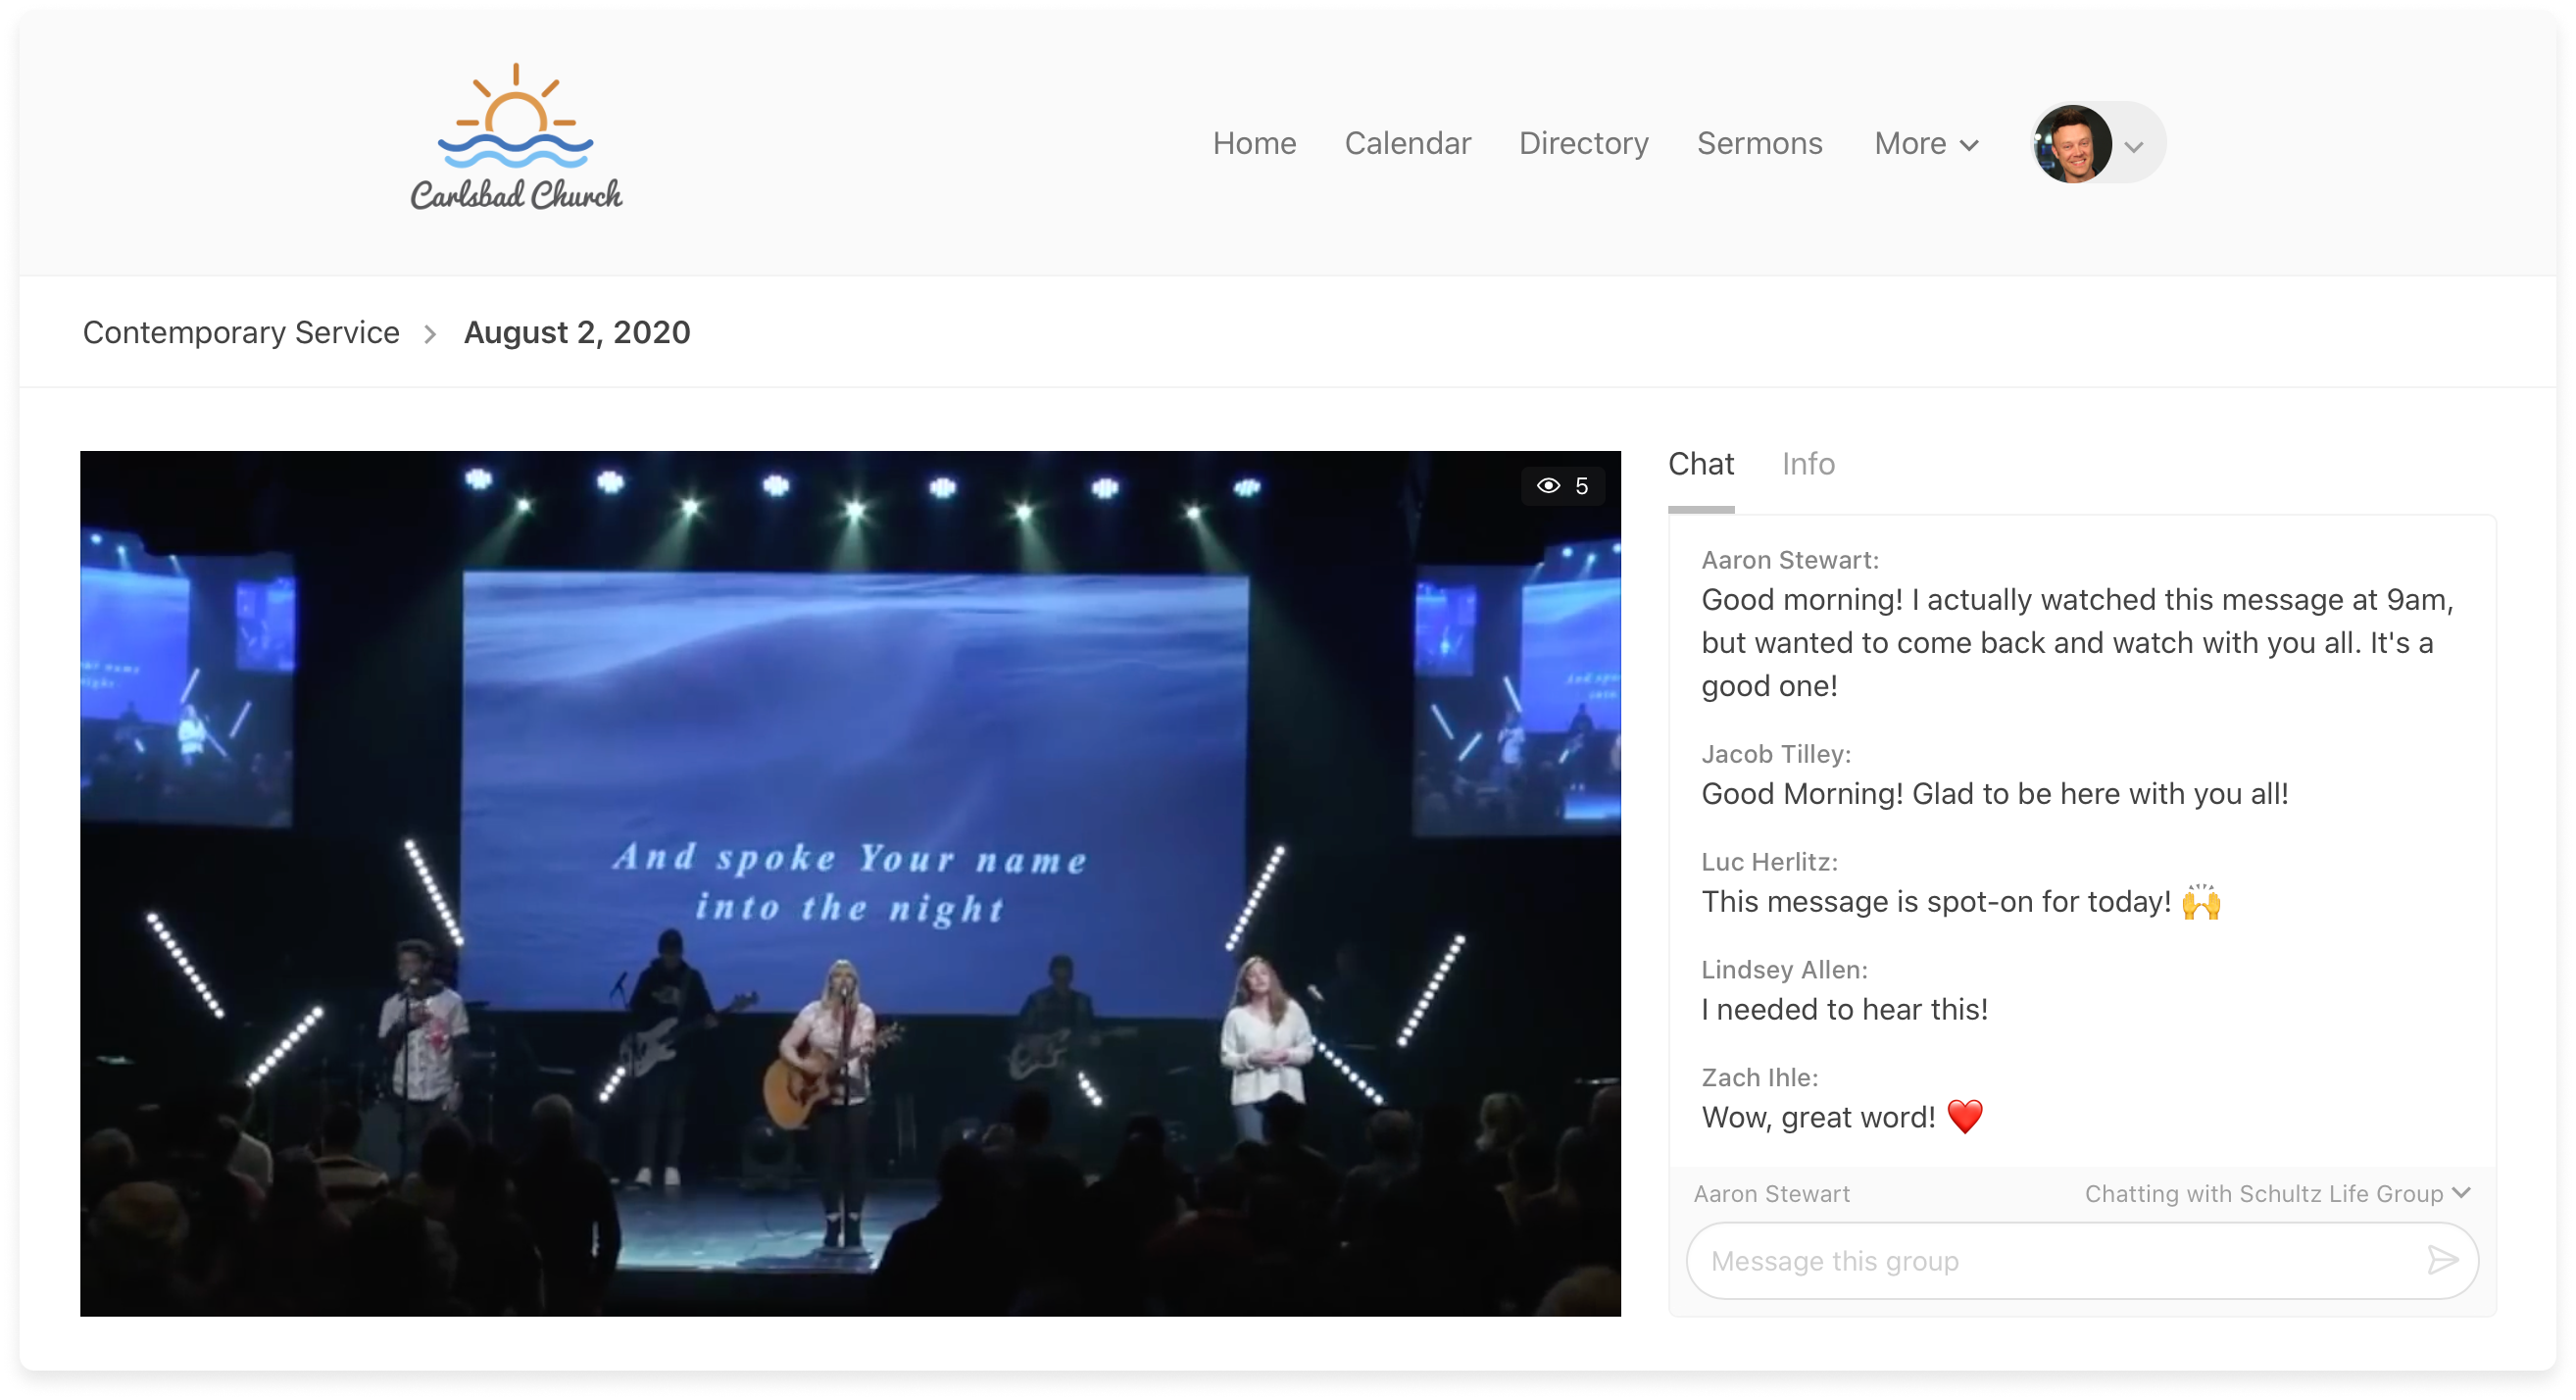Image resolution: width=2576 pixels, height=1400 pixels.
Task: Click the live worship video player
Action: [x=850, y=884]
